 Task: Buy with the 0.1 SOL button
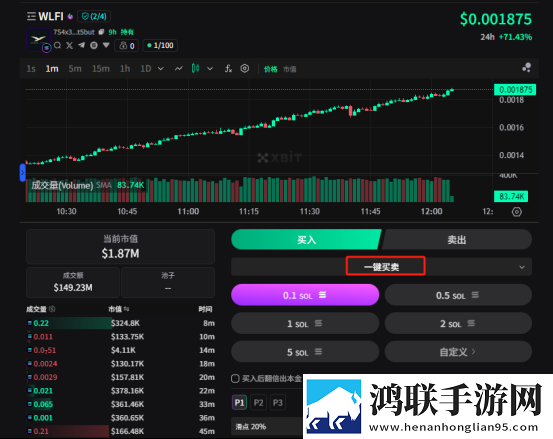point(305,295)
